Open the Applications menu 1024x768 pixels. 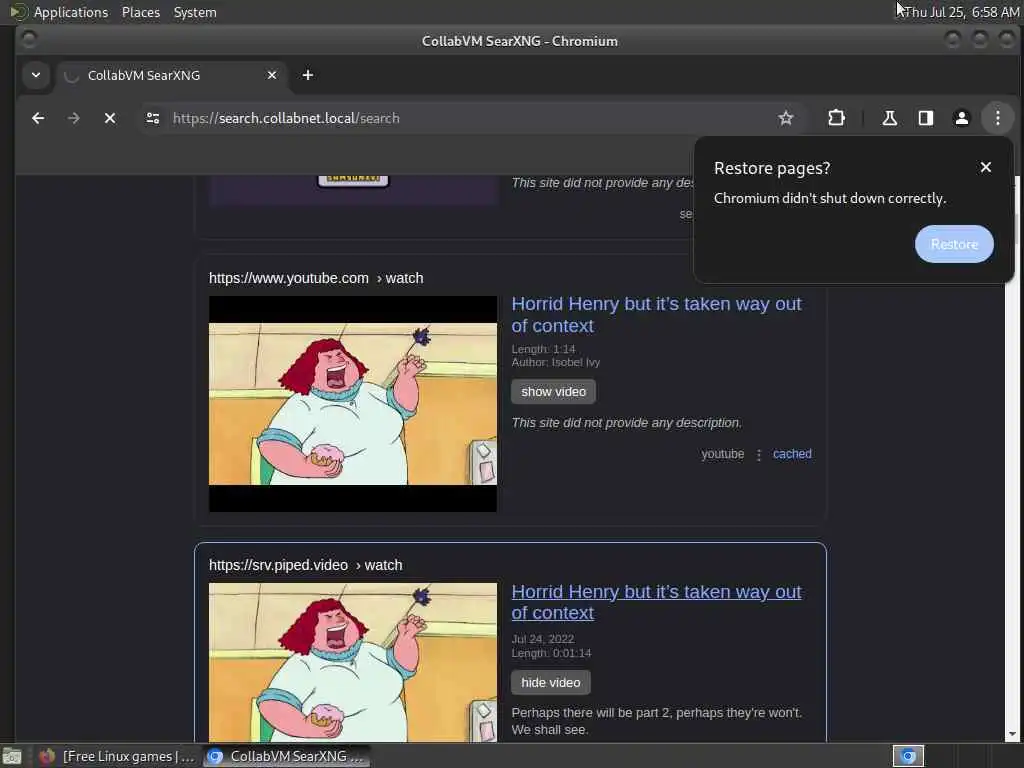71,12
